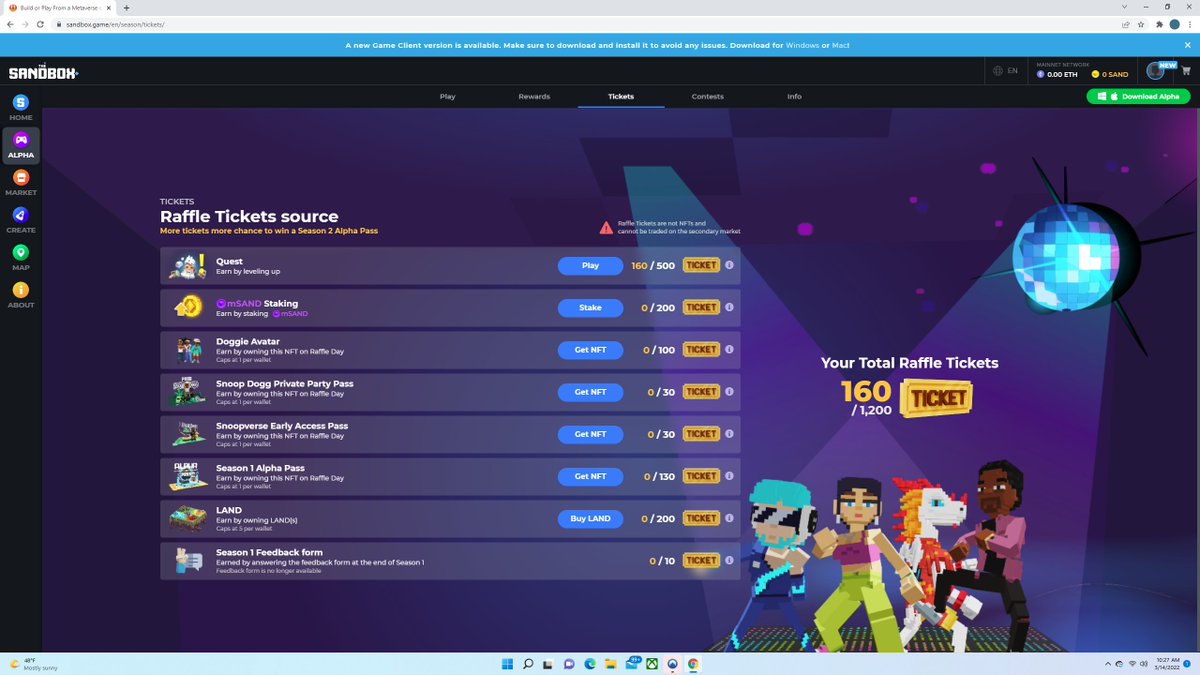The width and height of the screenshot is (1200, 675).
Task: Switch to the Contests tab
Action: coord(707,96)
